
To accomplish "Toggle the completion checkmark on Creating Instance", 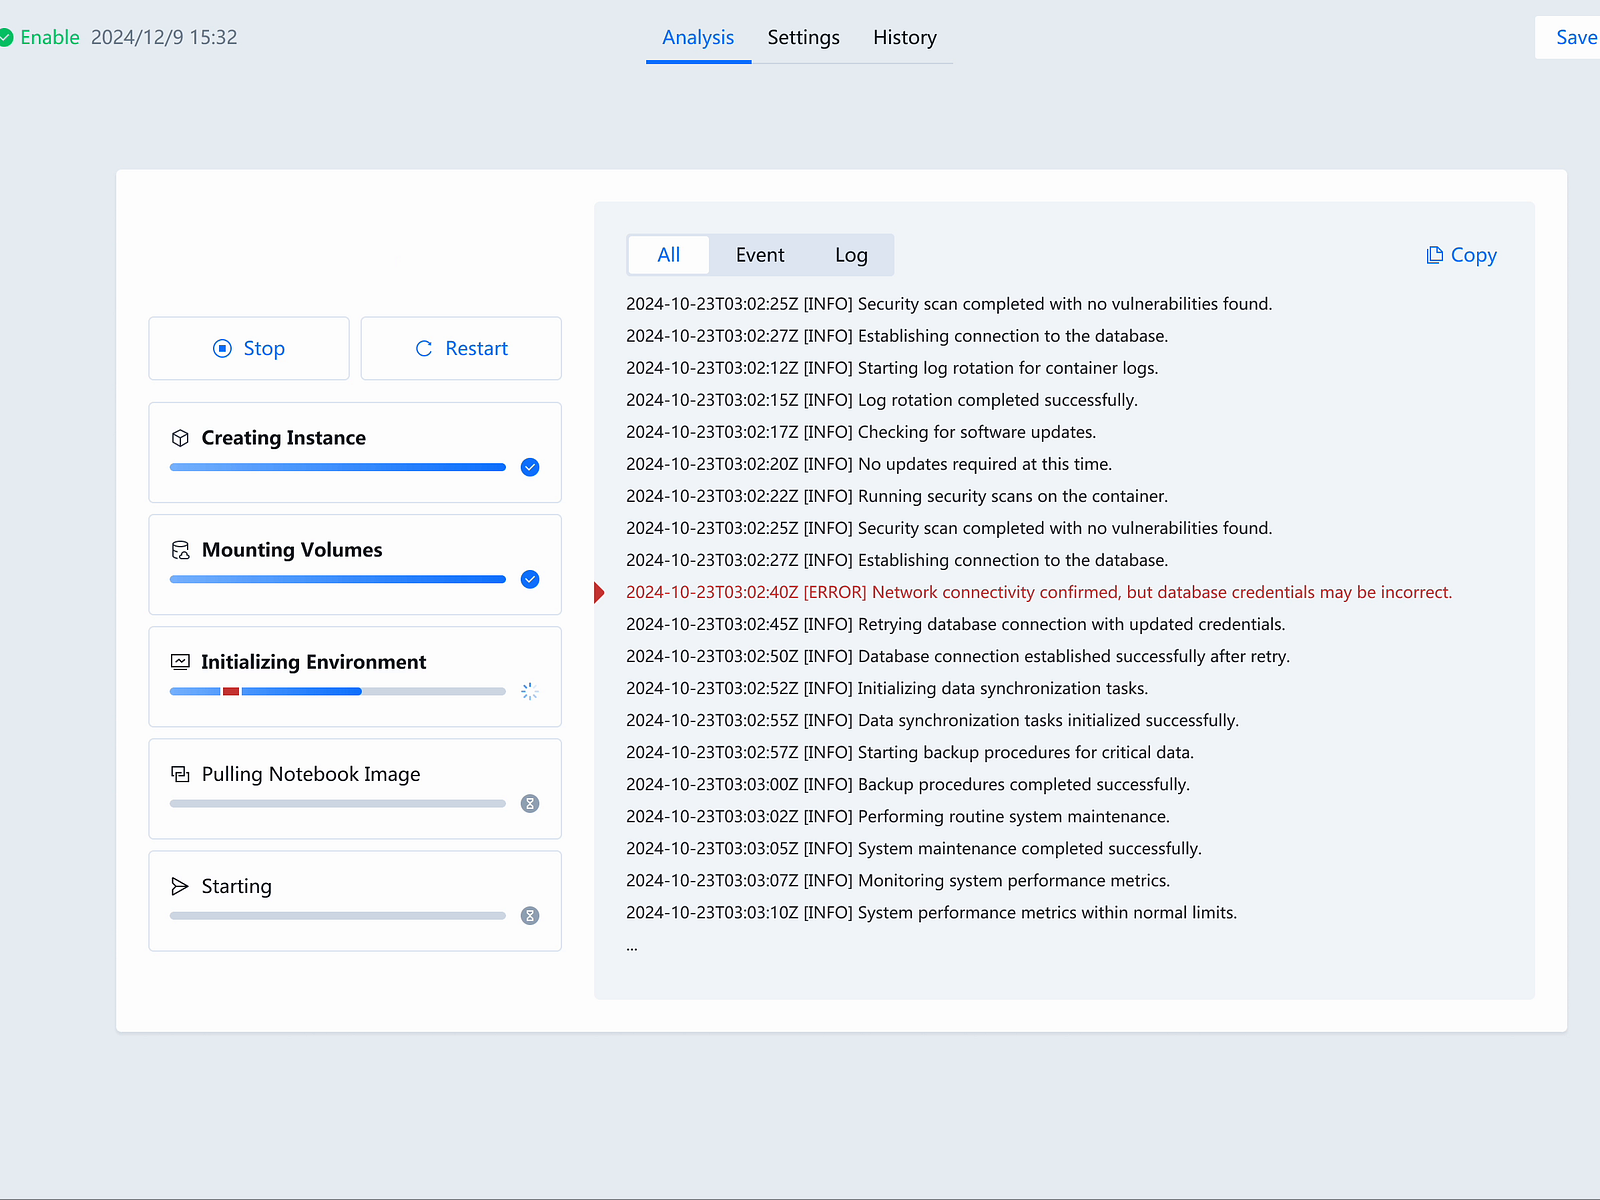I will click(529, 467).
